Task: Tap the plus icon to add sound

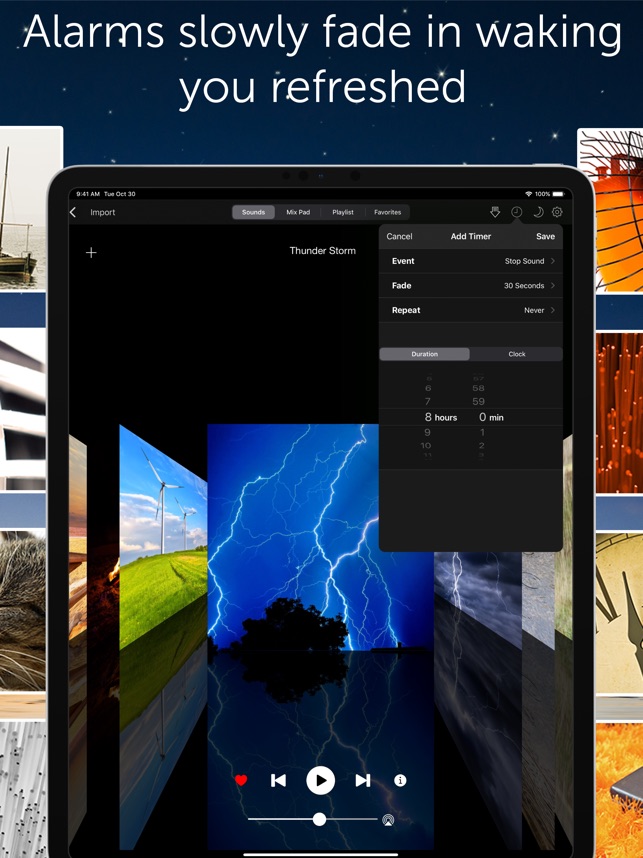Action: click(x=91, y=252)
